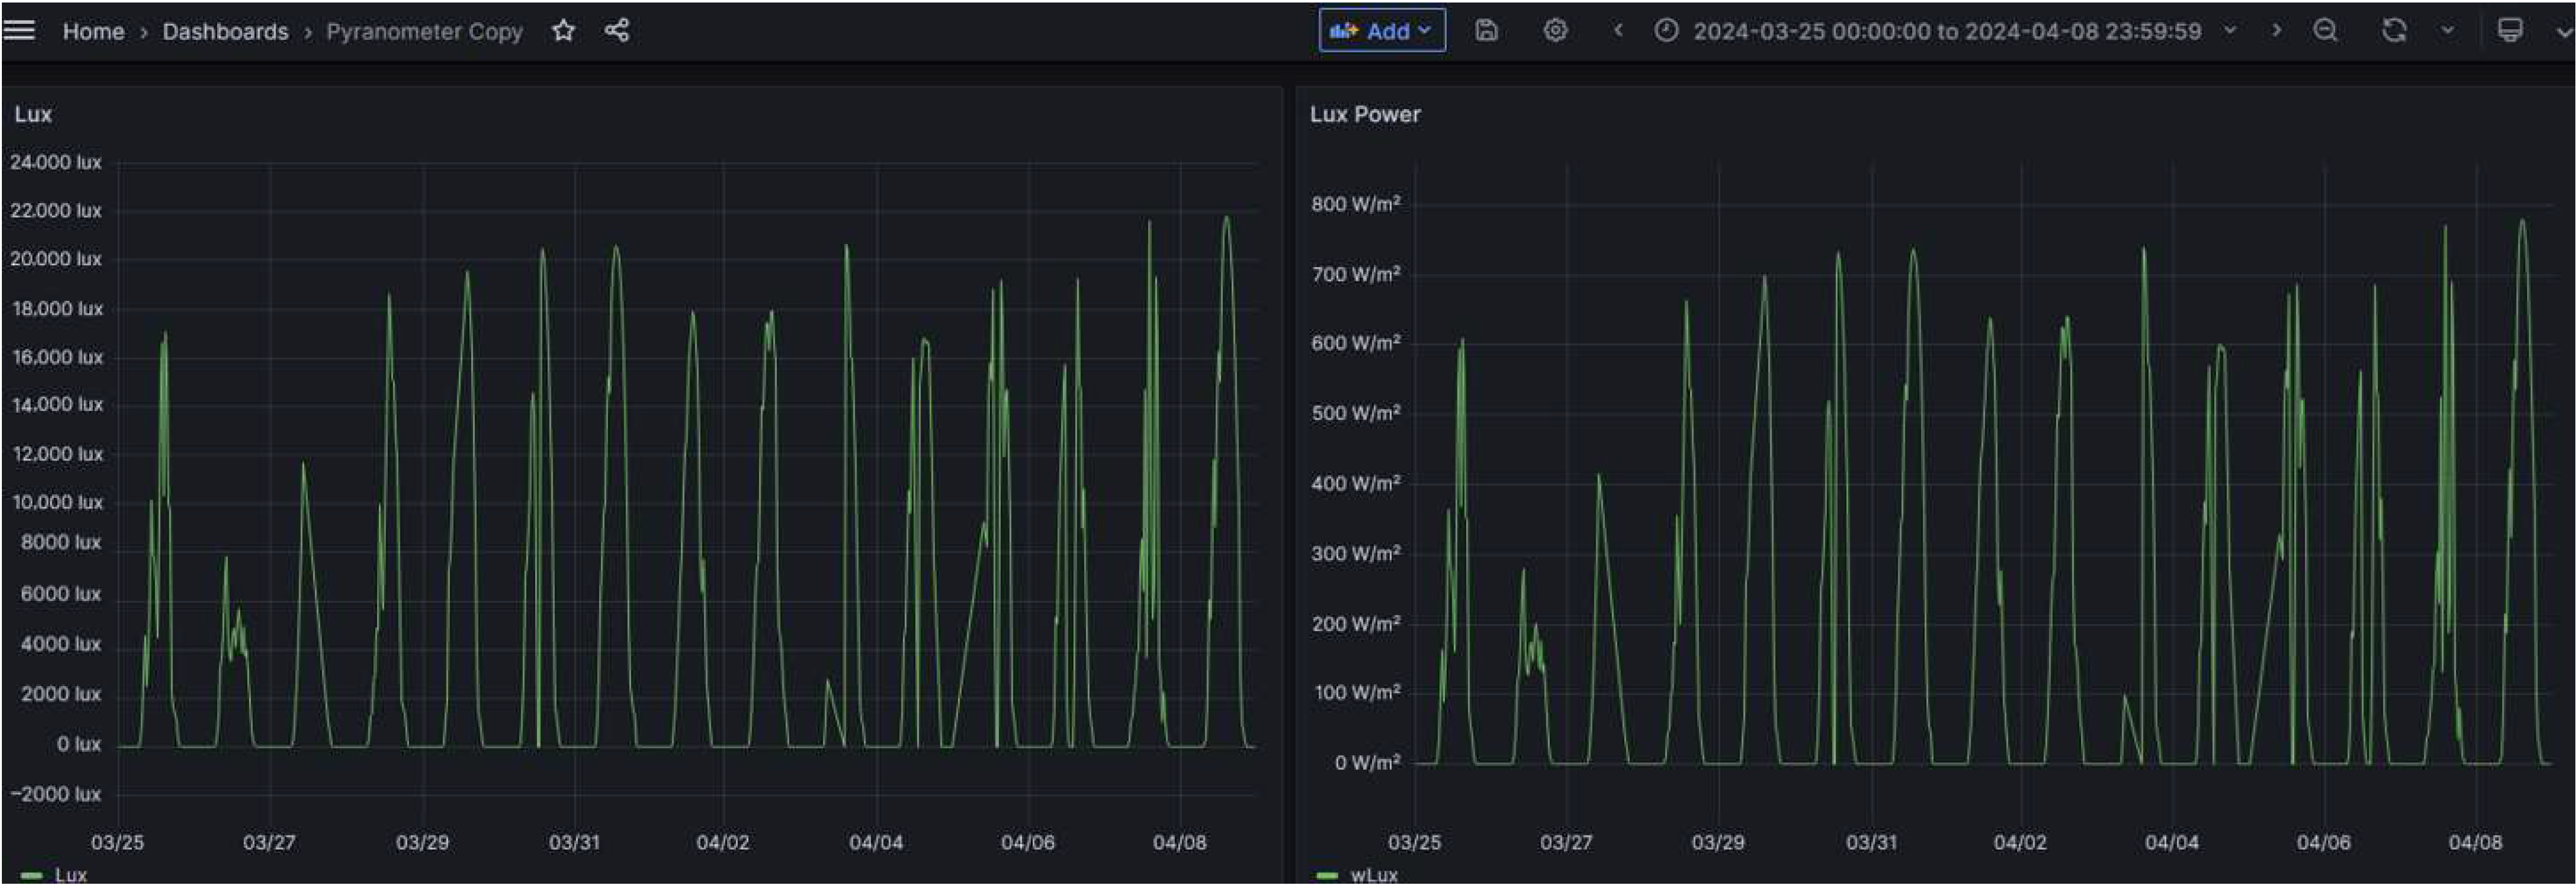Screen dimensions: 2576x885
Task: Open the hamburger navigation menu
Action: 19,30
